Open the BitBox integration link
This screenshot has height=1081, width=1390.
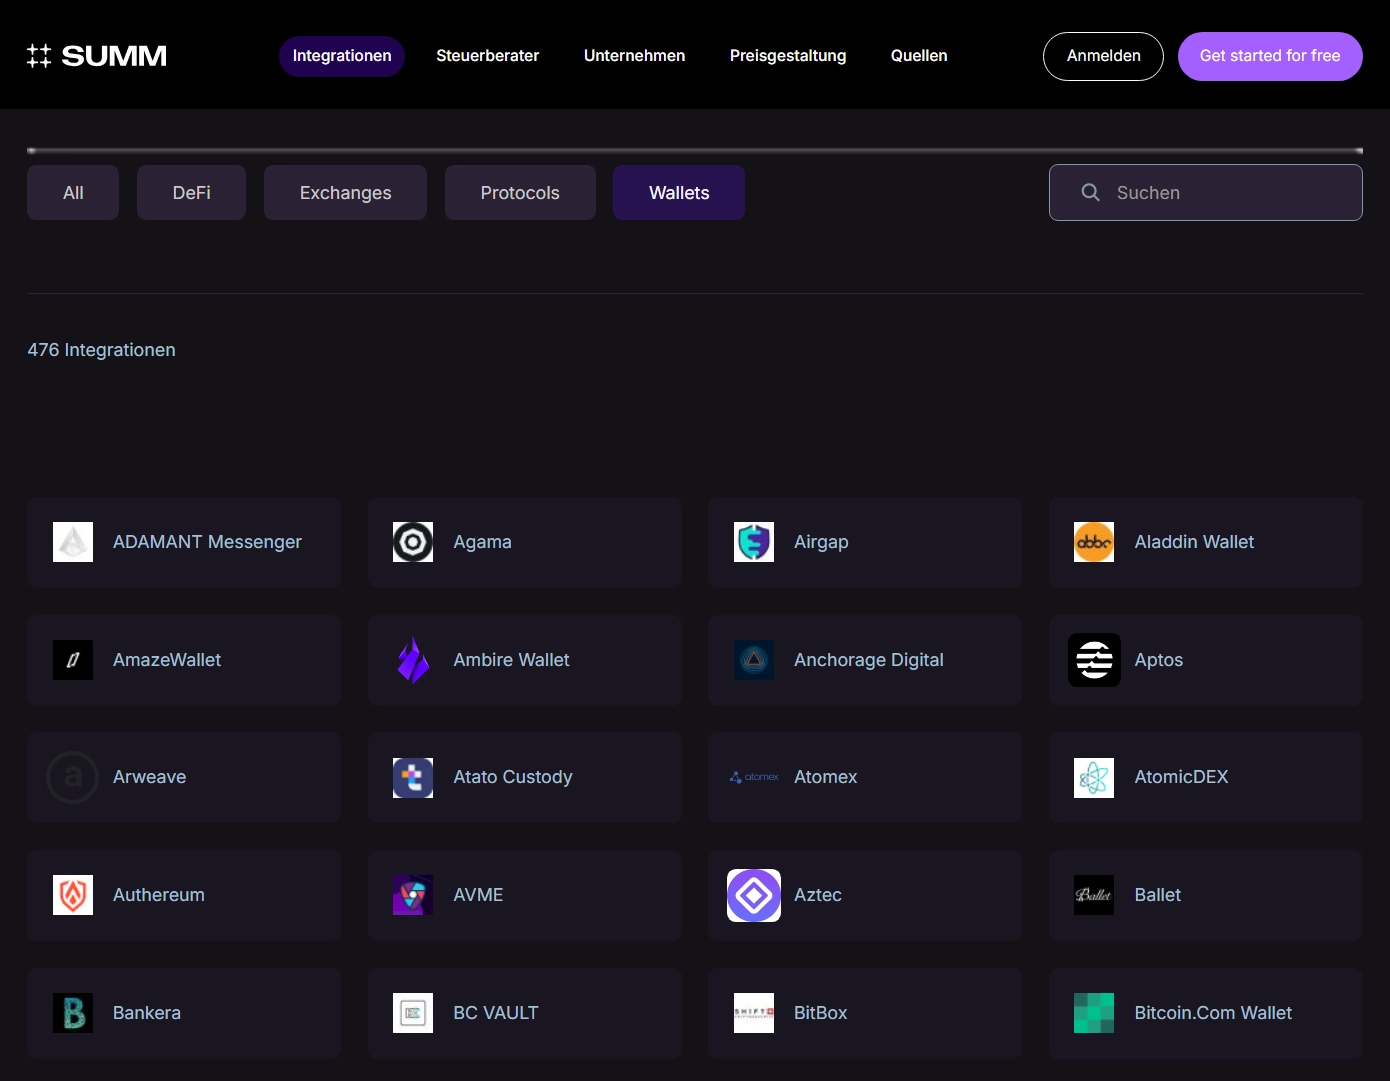pos(865,1013)
